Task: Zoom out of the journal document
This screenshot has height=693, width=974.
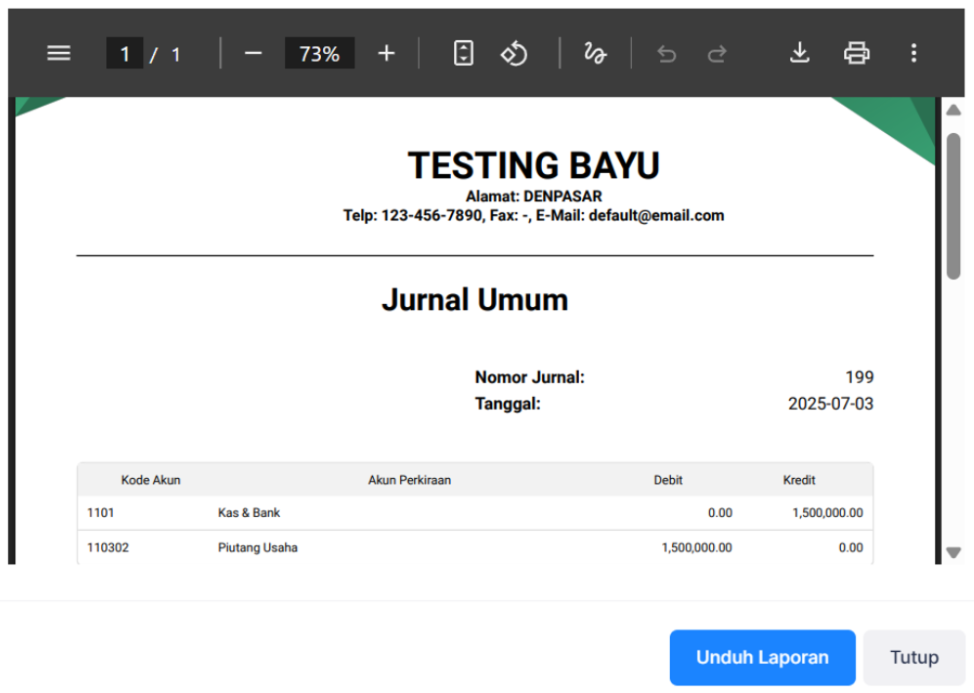Action: click(x=252, y=53)
